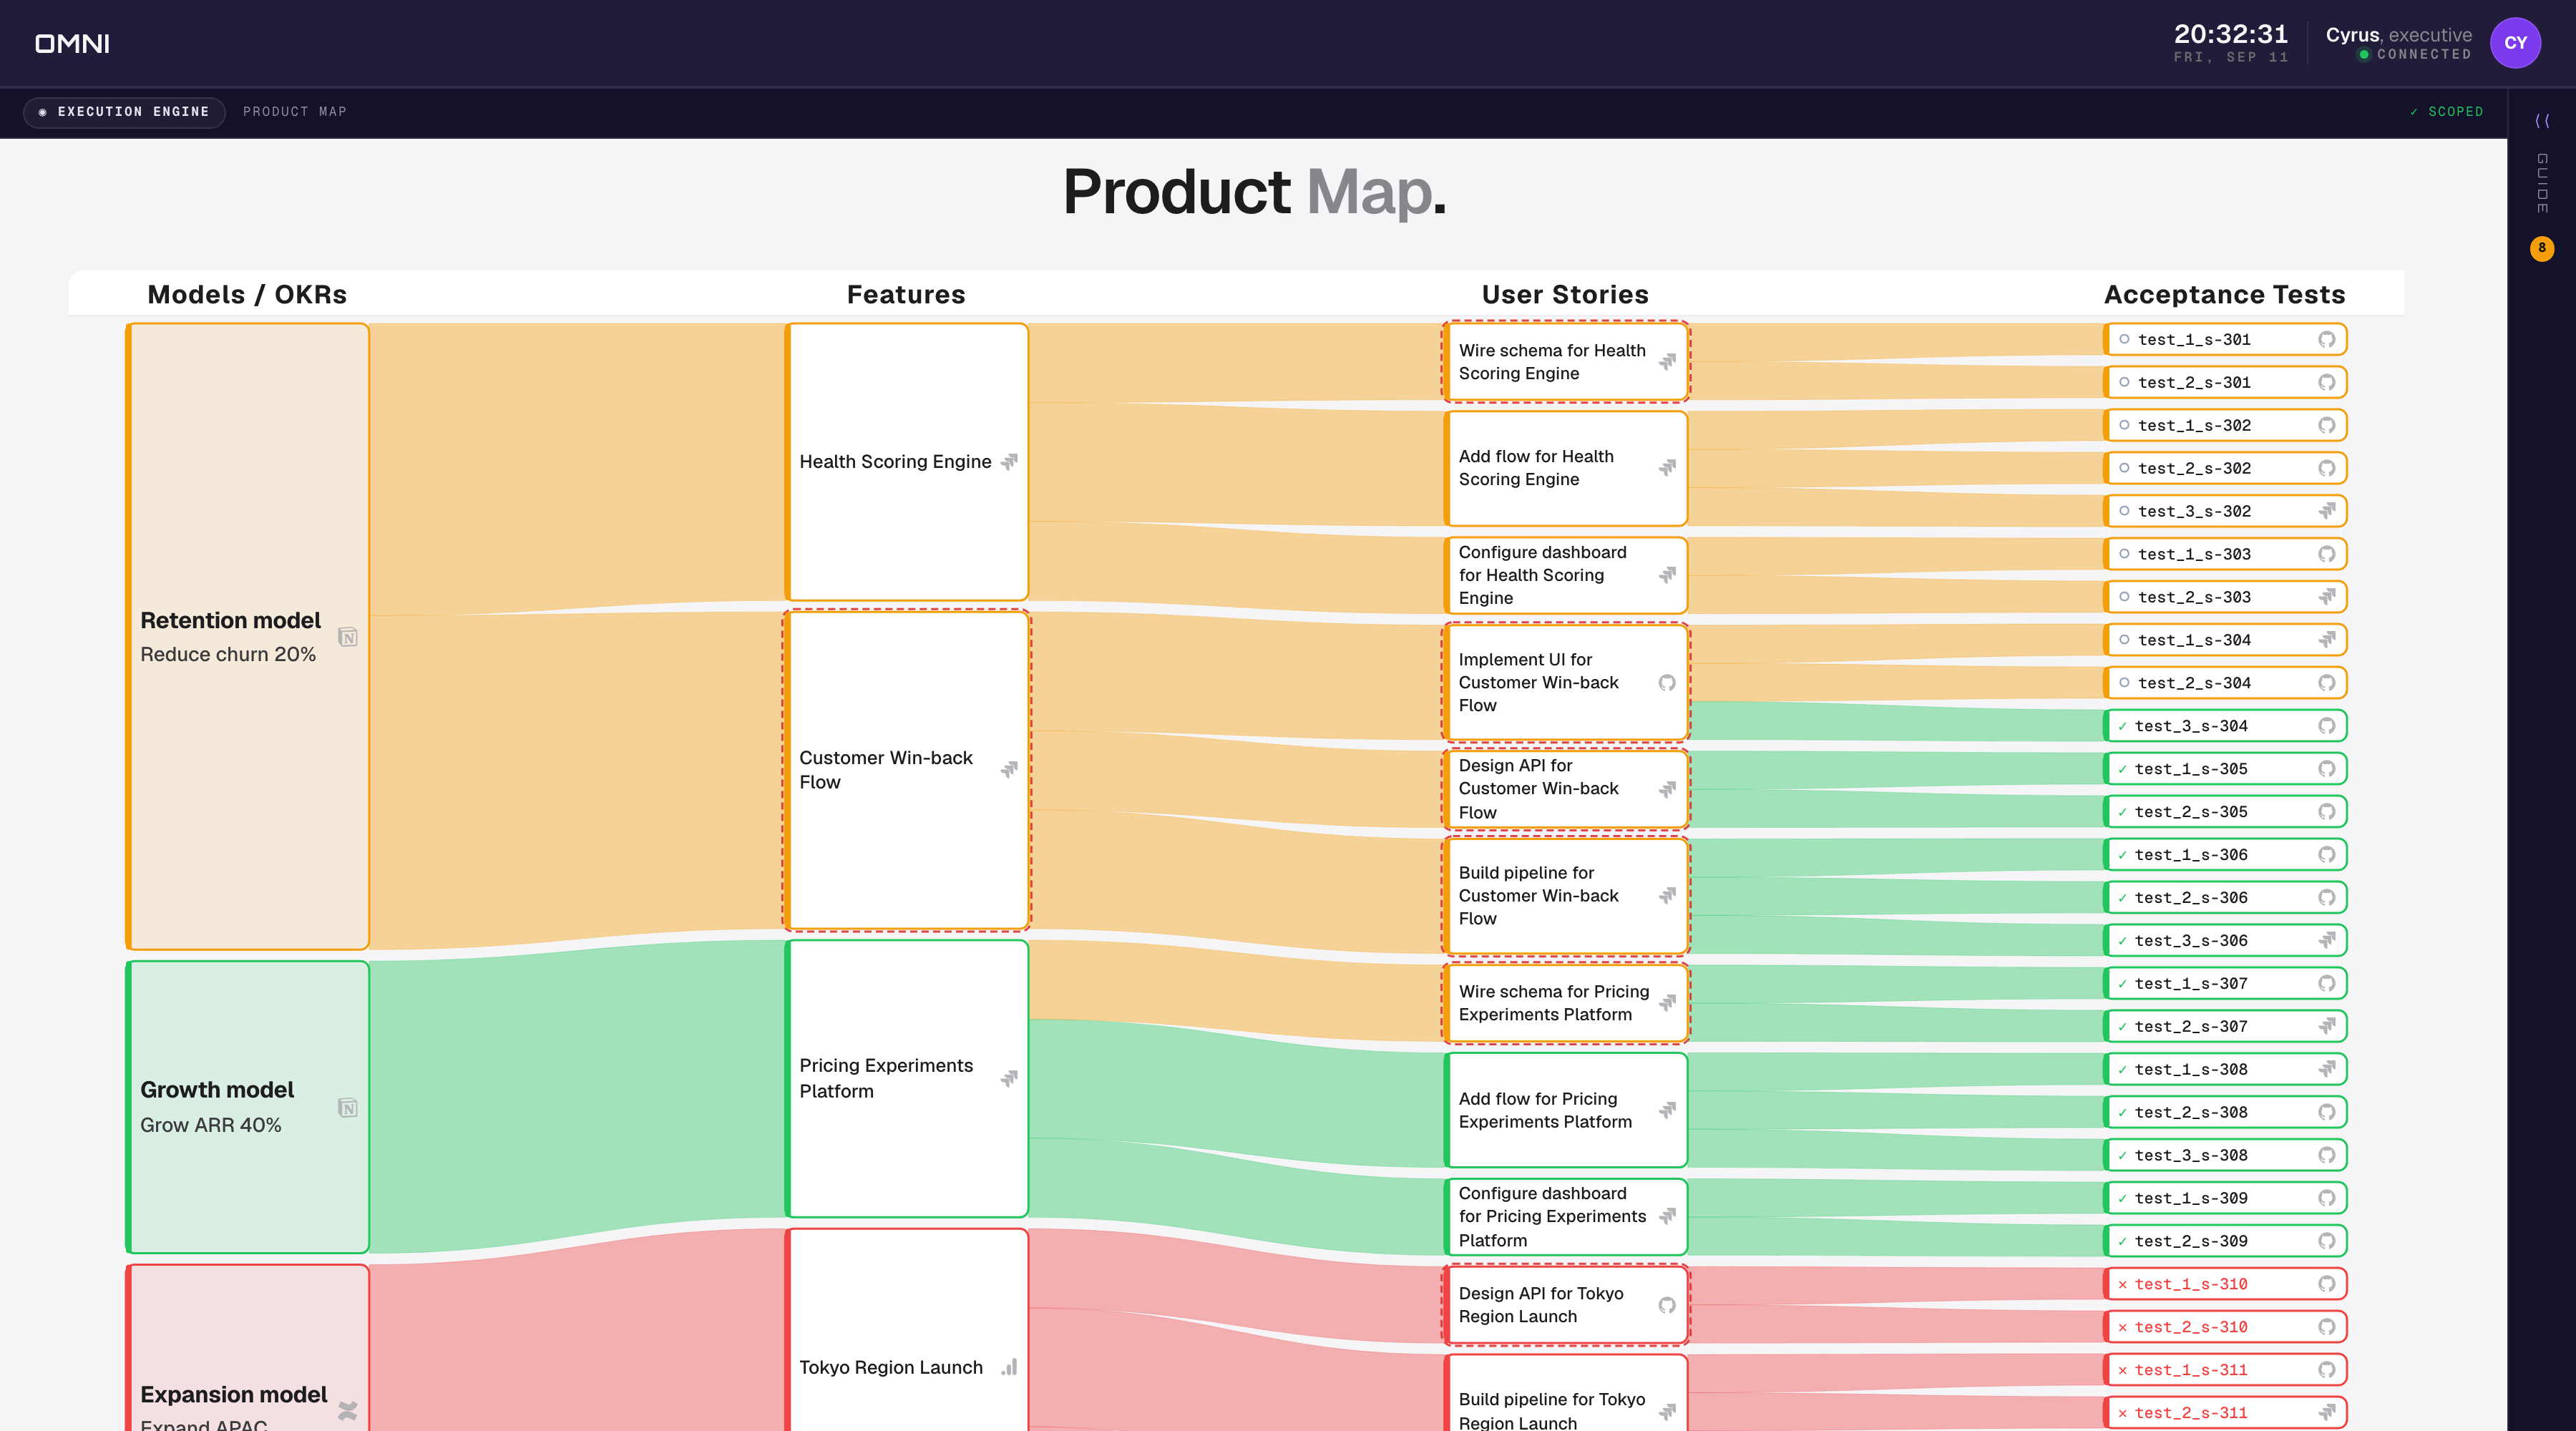This screenshot has width=2576, height=1431.
Task: Select the Execution Engine breadcrumb pill
Action: [124, 112]
